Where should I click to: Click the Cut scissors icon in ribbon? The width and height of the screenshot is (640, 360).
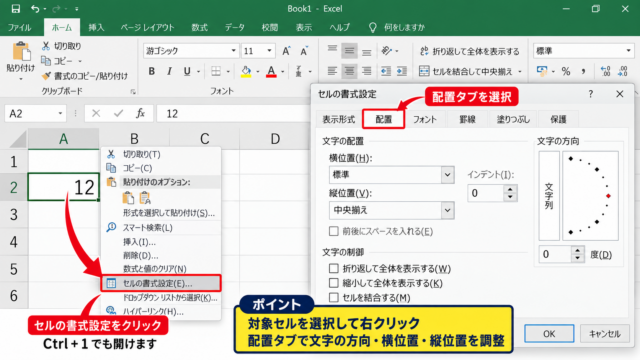(x=46, y=46)
